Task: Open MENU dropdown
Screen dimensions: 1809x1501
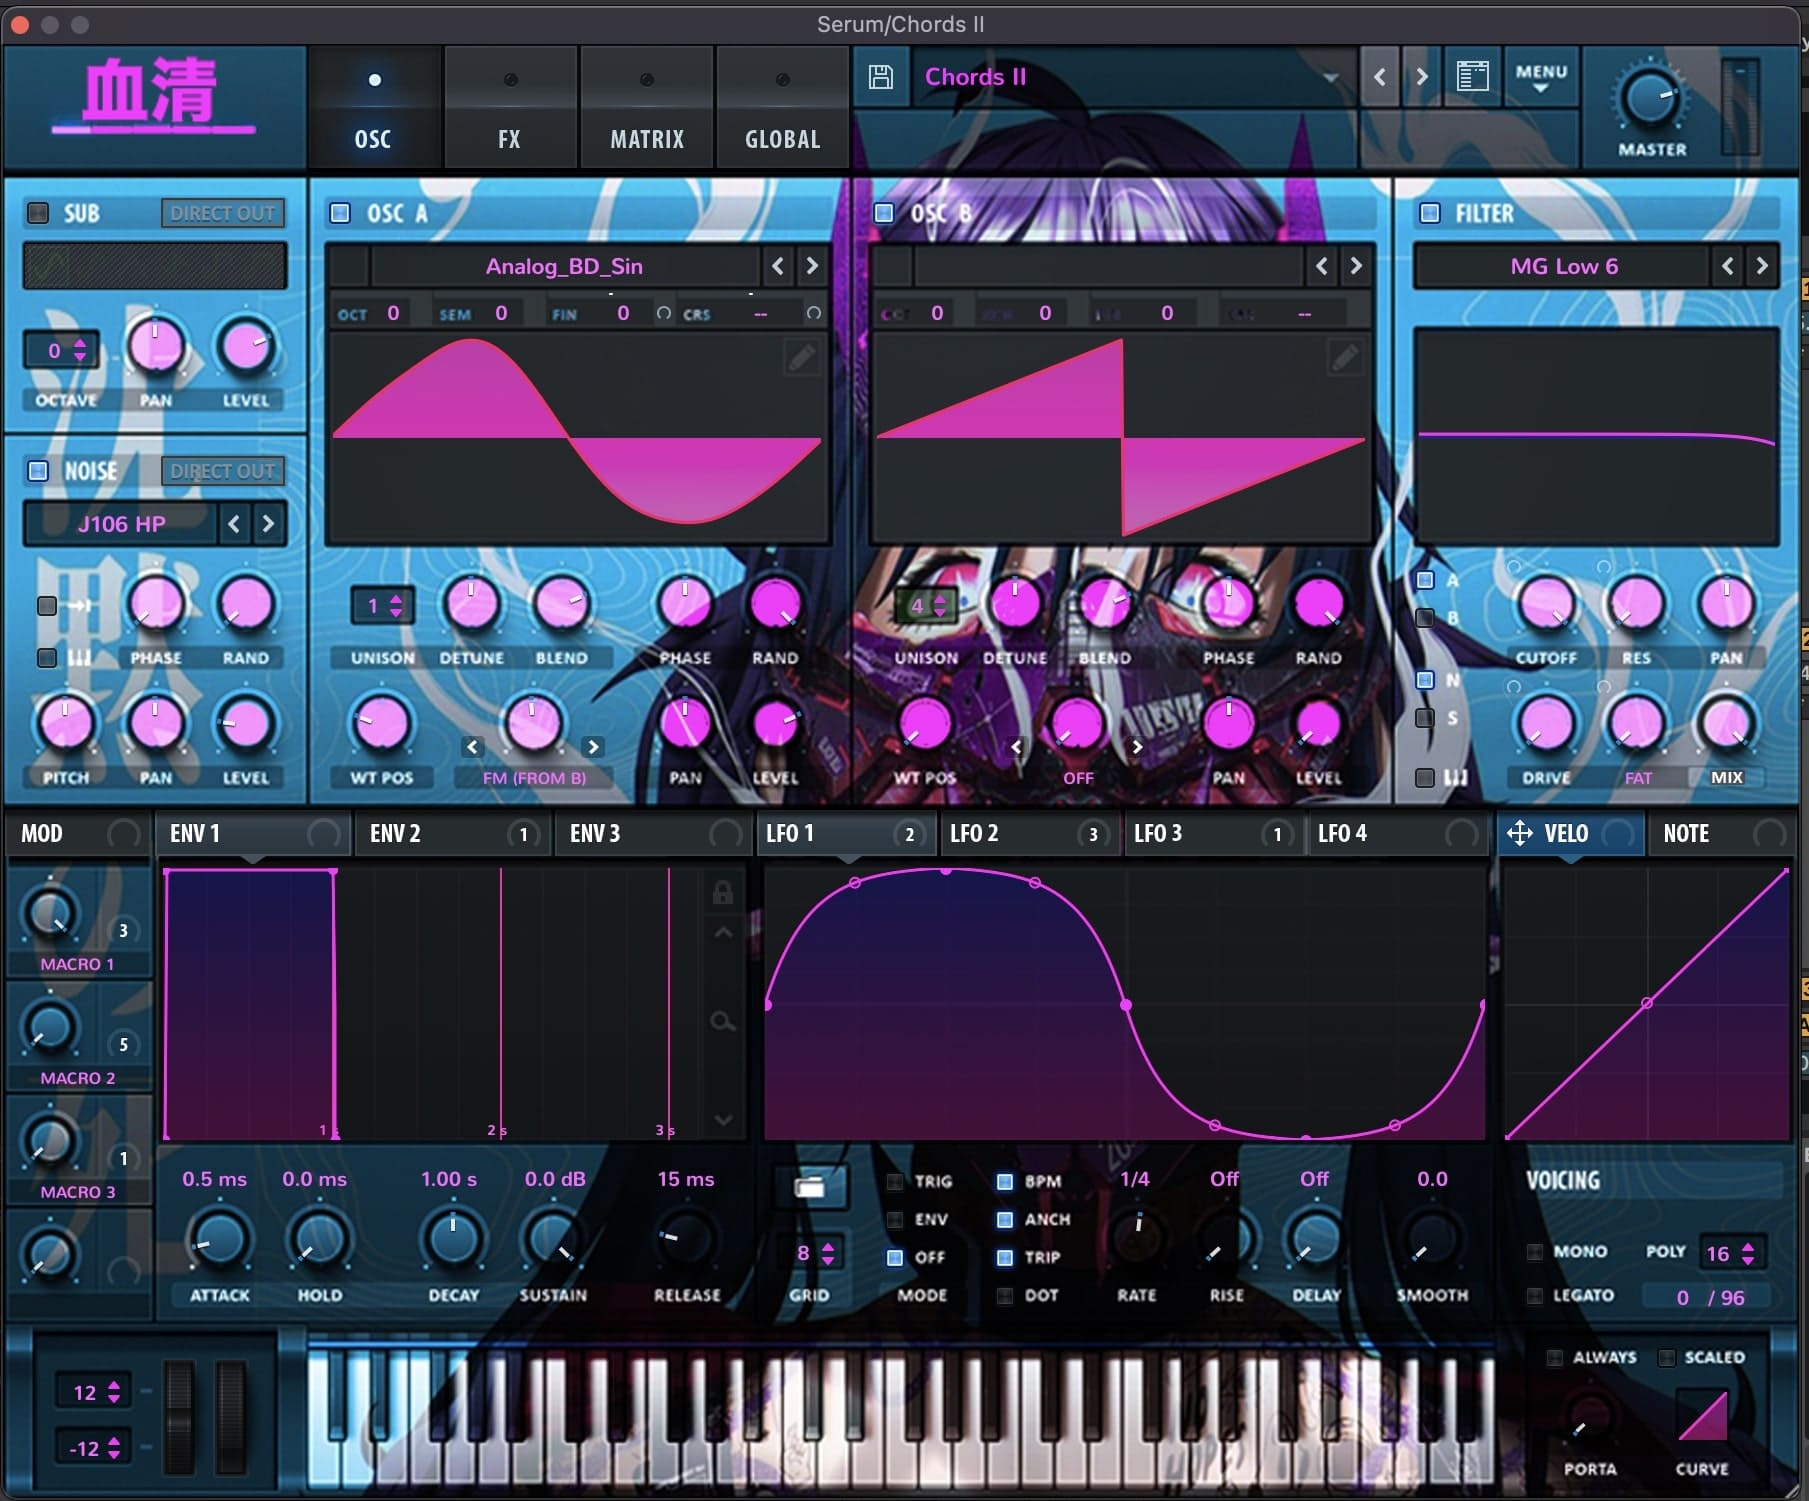Action: tap(1540, 77)
